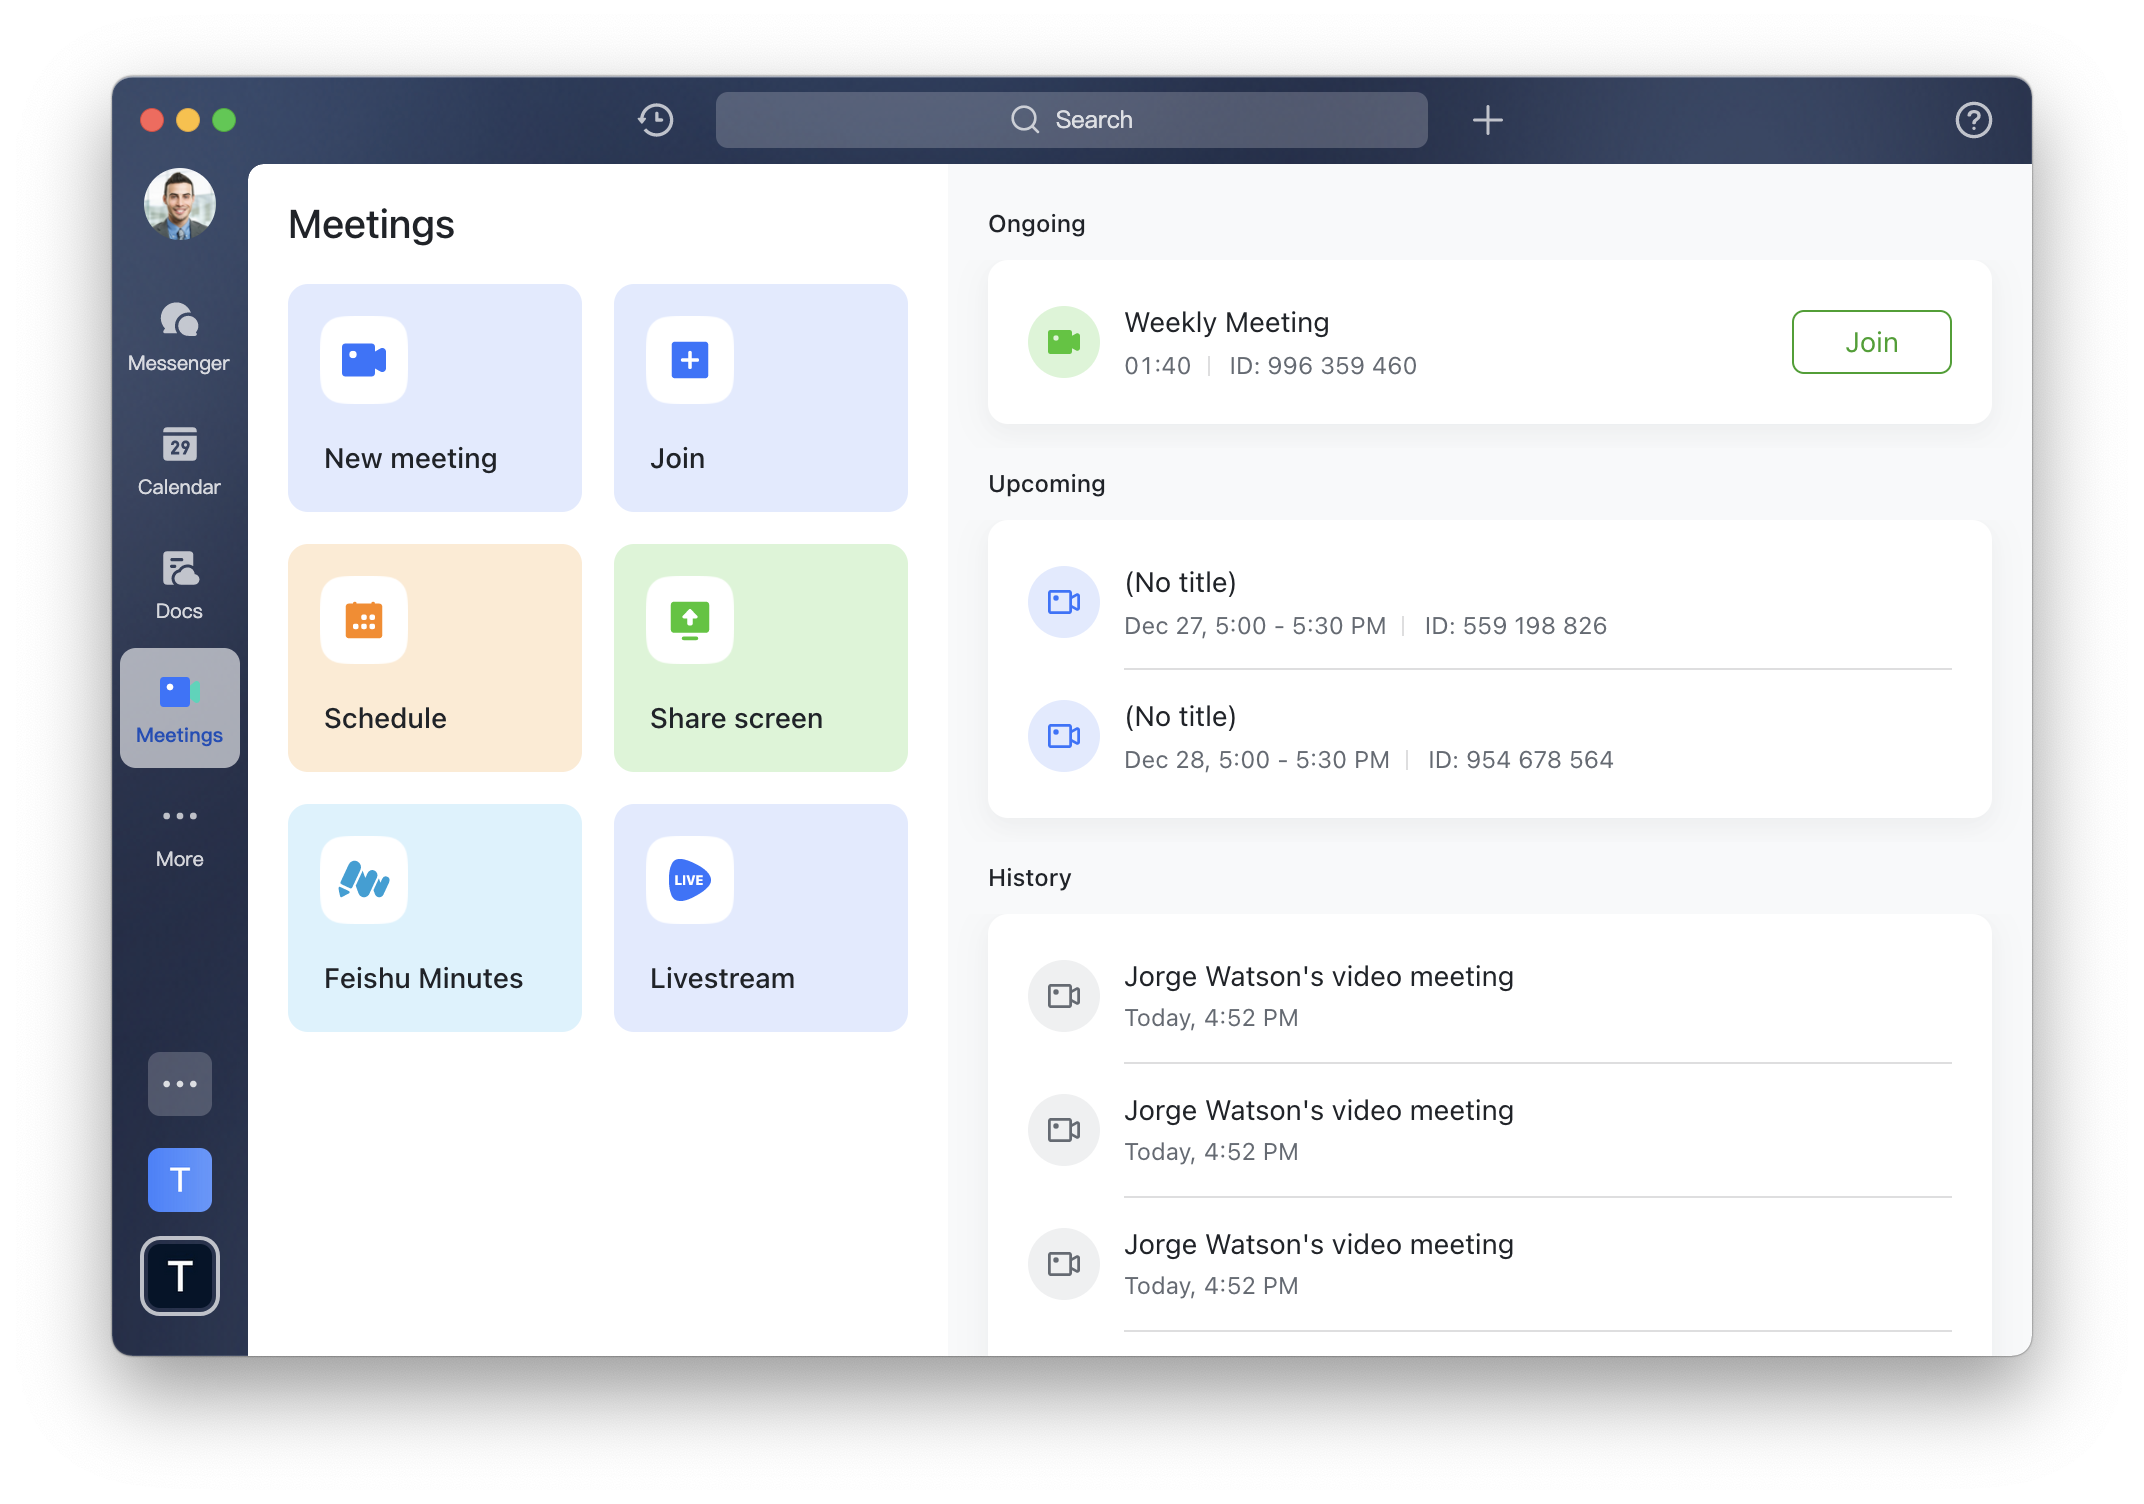Join the ongoing Weekly Meeting
2144x1504 pixels.
click(1870, 341)
